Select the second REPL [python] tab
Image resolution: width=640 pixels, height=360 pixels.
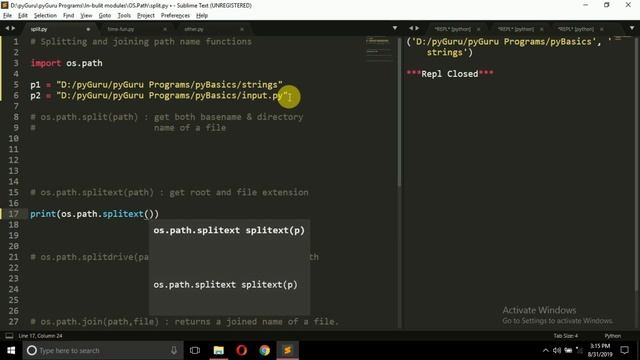(516, 29)
